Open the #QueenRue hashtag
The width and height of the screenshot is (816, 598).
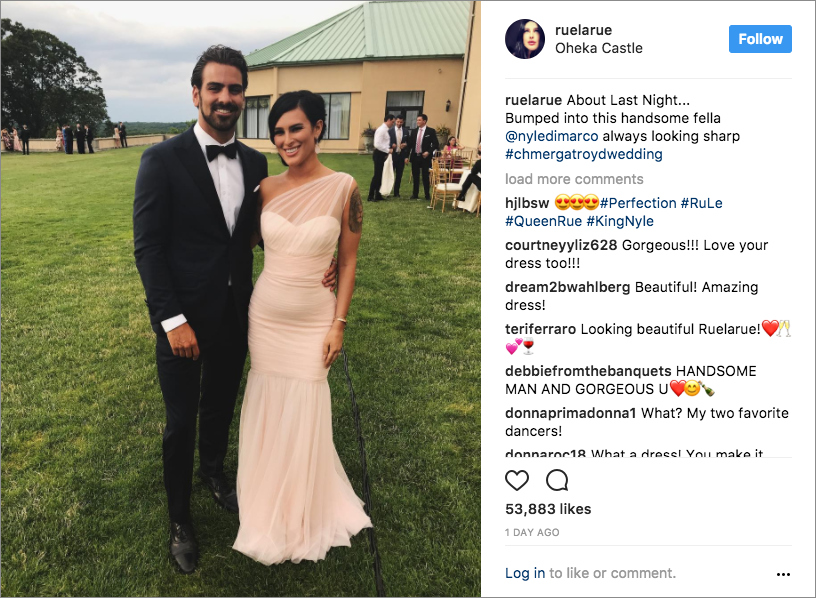point(543,221)
